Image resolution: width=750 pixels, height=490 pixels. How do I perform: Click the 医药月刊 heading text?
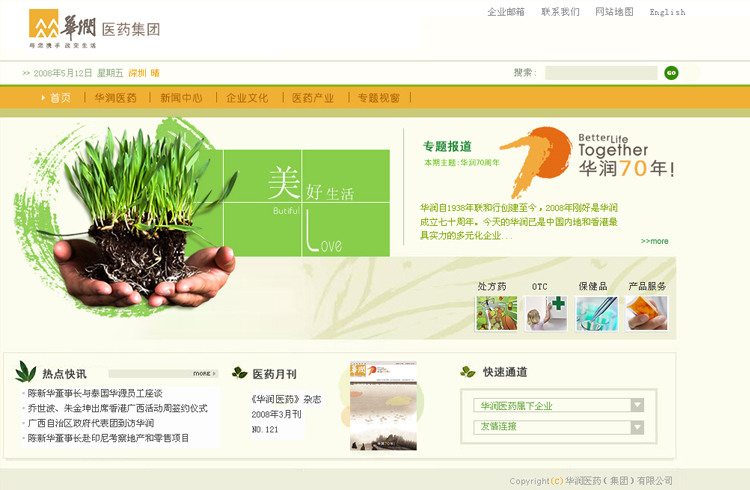275,374
